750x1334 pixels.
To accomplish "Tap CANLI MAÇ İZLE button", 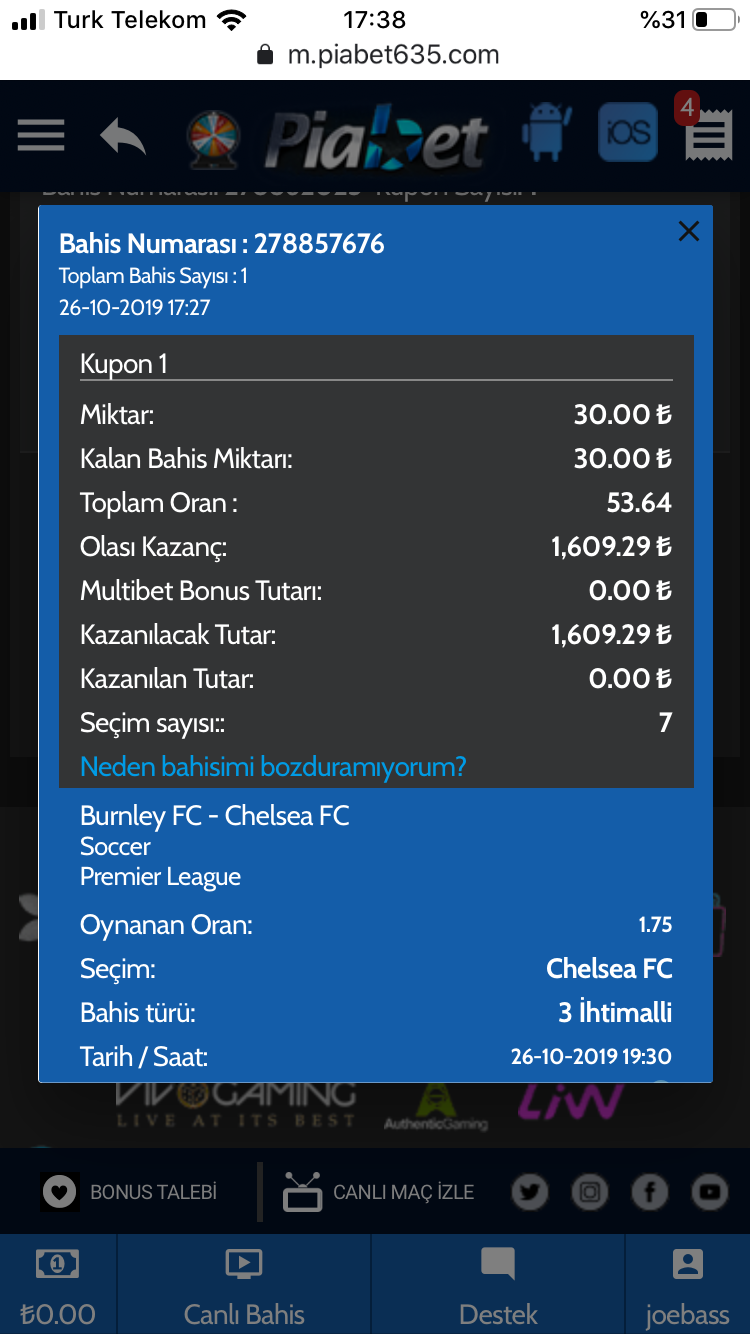I will [378, 1192].
